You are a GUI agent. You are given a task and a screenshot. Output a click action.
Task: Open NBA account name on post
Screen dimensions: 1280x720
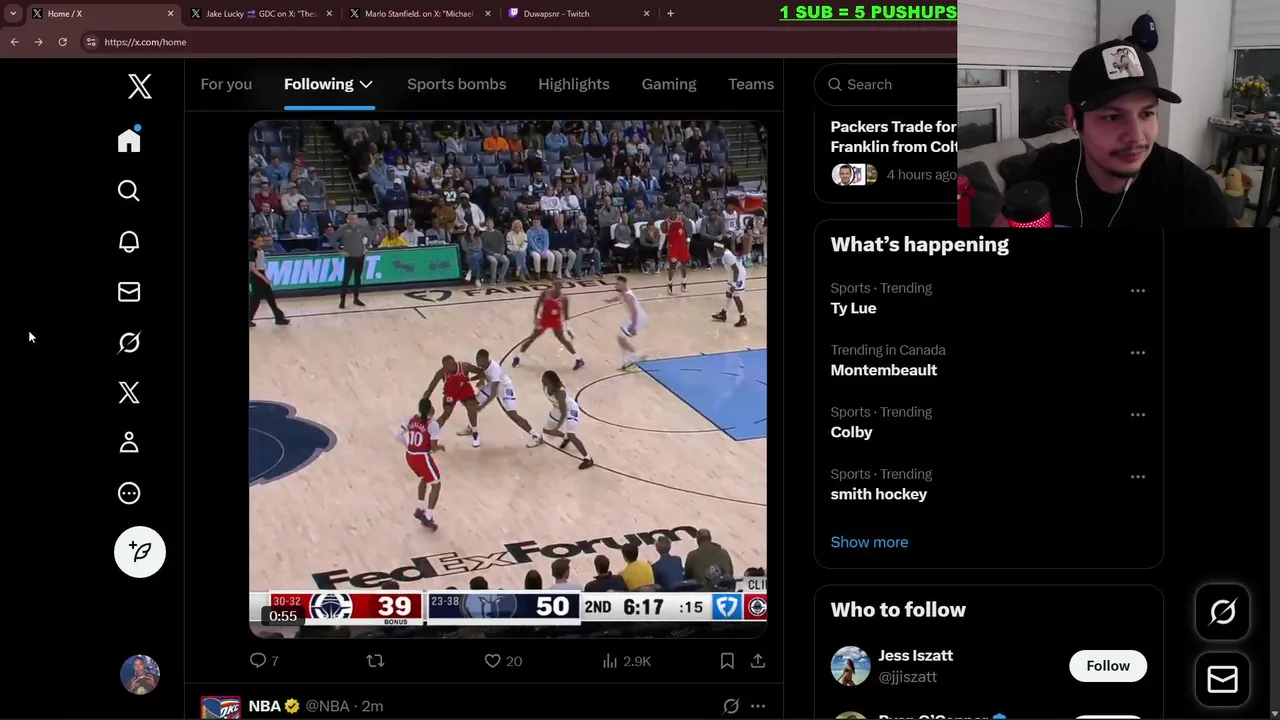pos(264,706)
